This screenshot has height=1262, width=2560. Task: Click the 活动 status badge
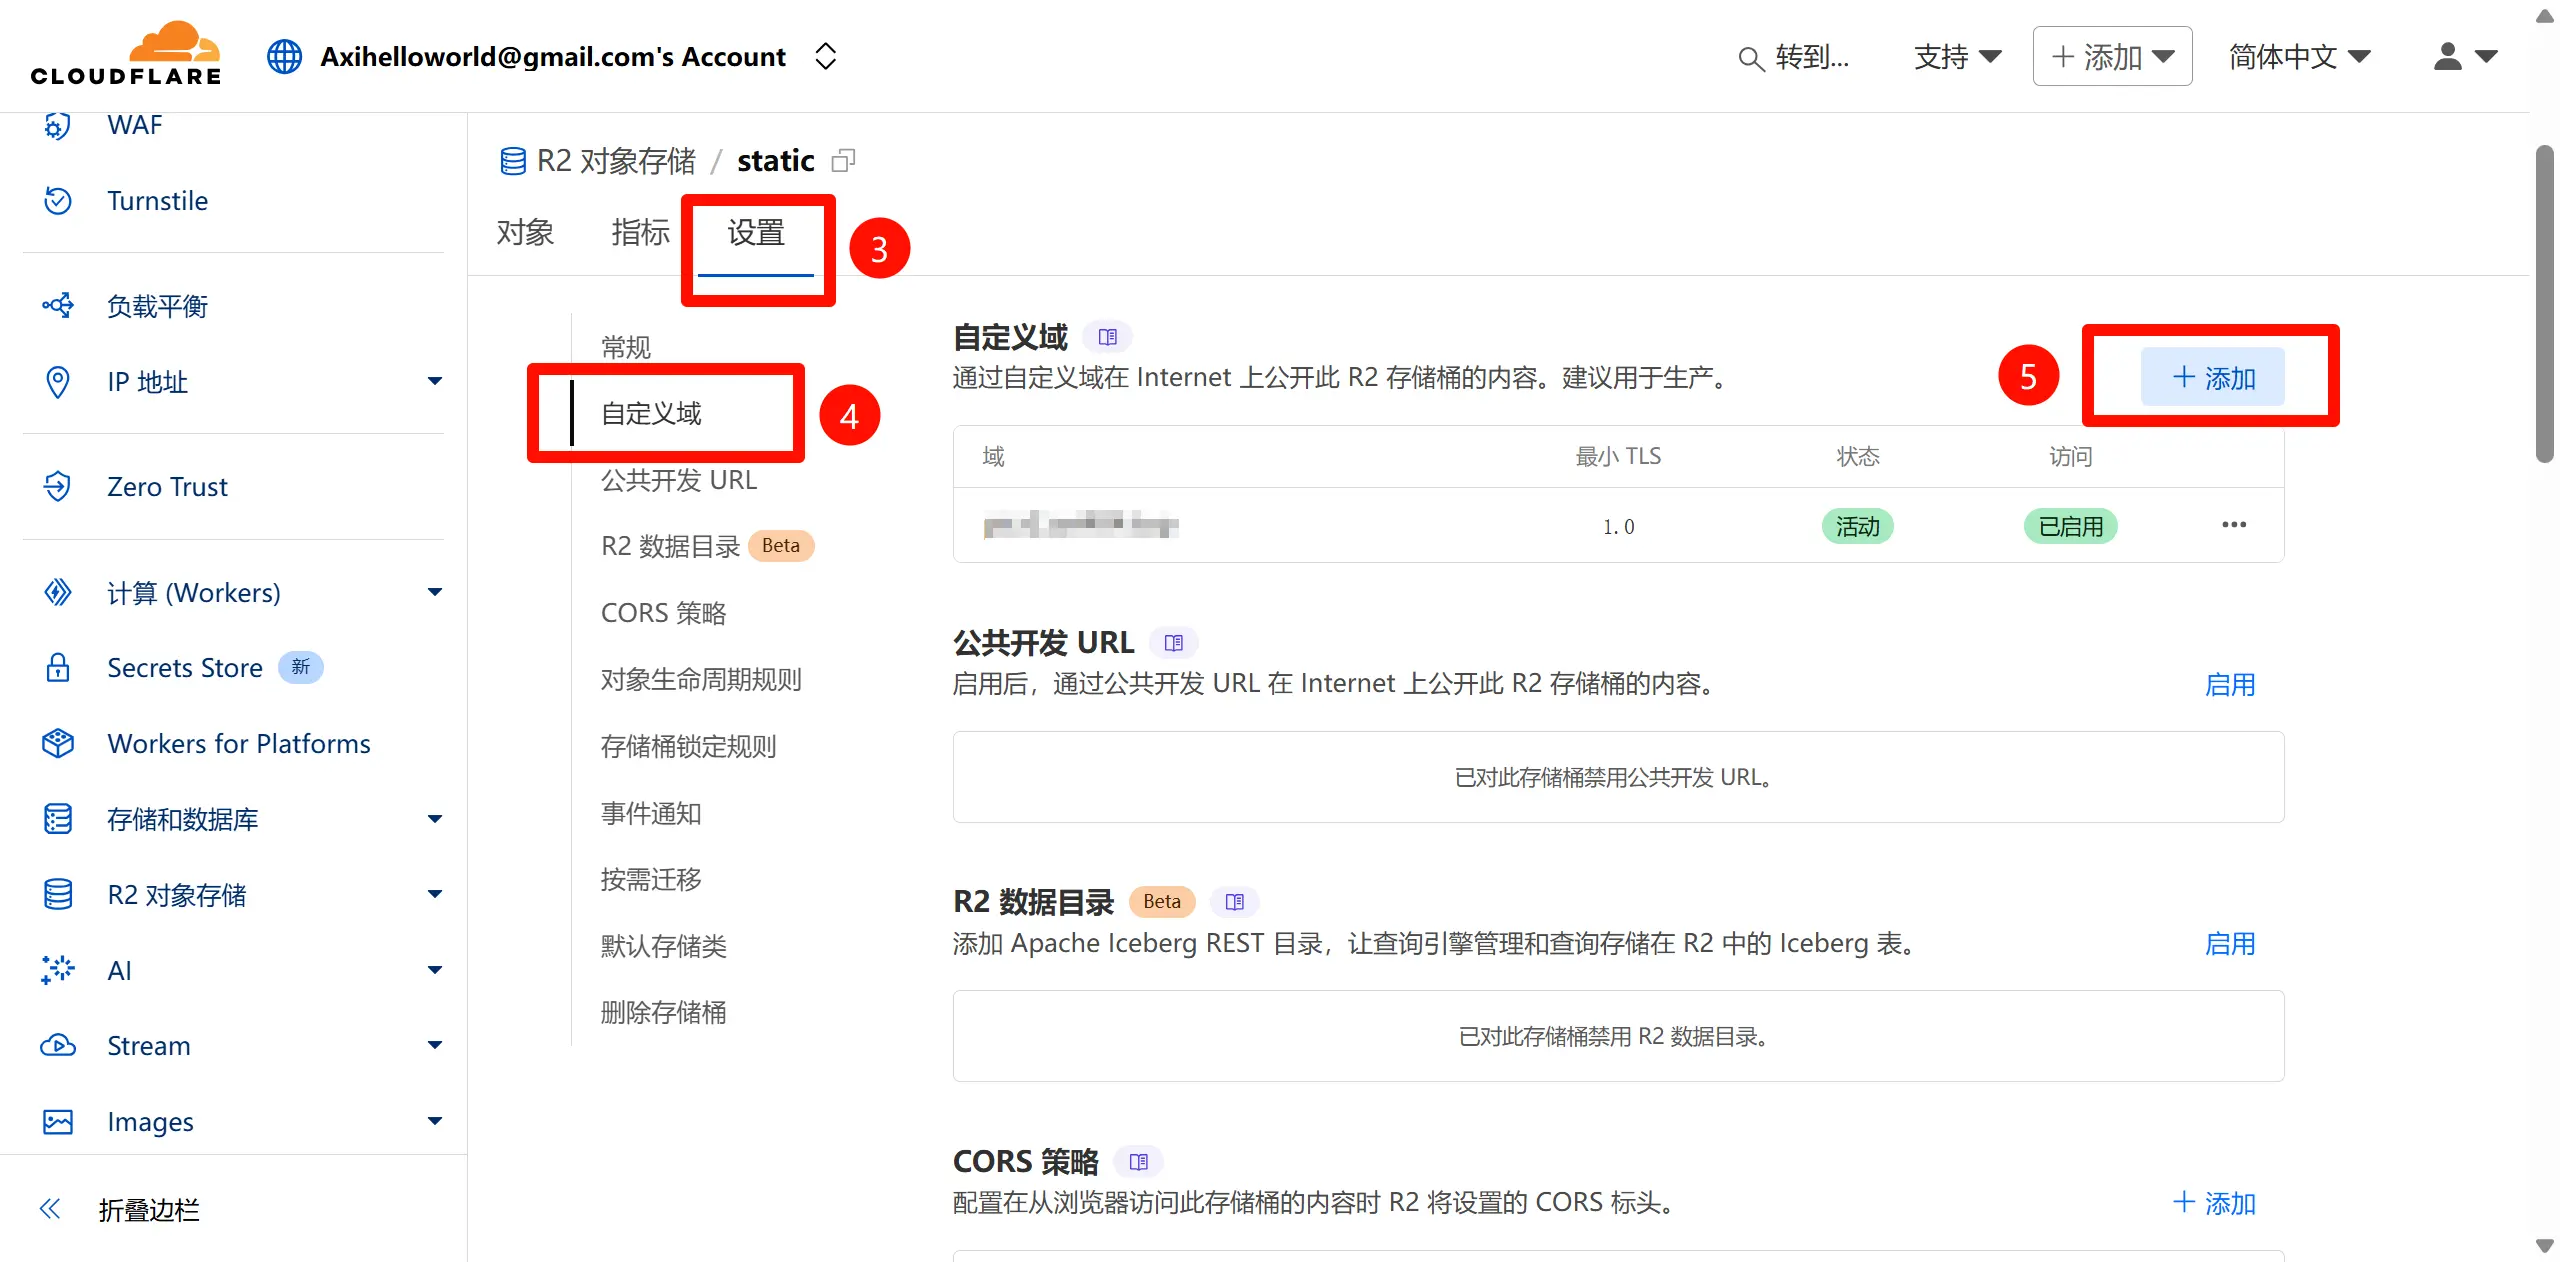[1857, 526]
